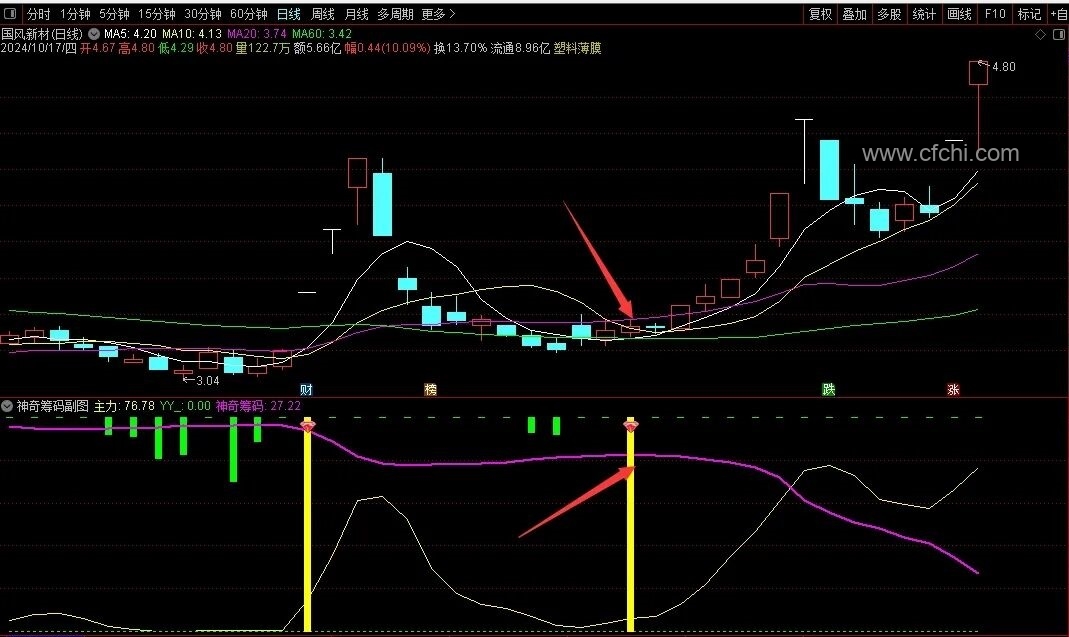Viewport: 1069px width, 637px height.
Task: Switch to 日线 daily chart
Action: point(288,14)
